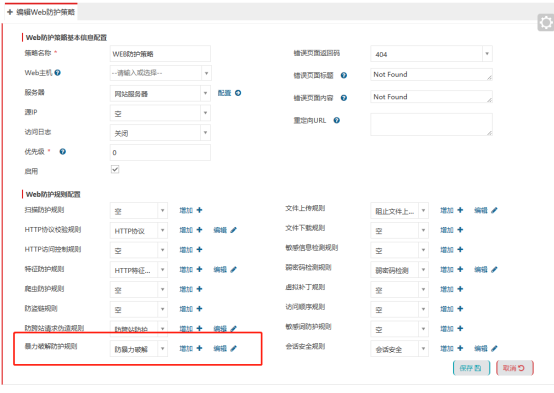Click the 取消 button

click(514, 368)
